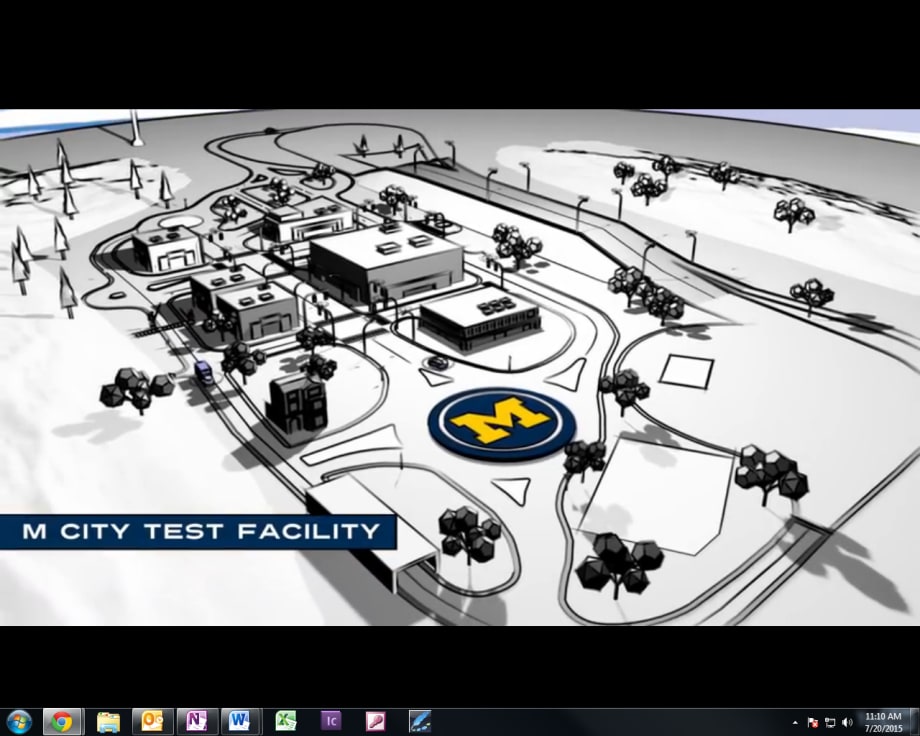Show hidden tray icons arrow
920x736 pixels.
click(x=795, y=723)
